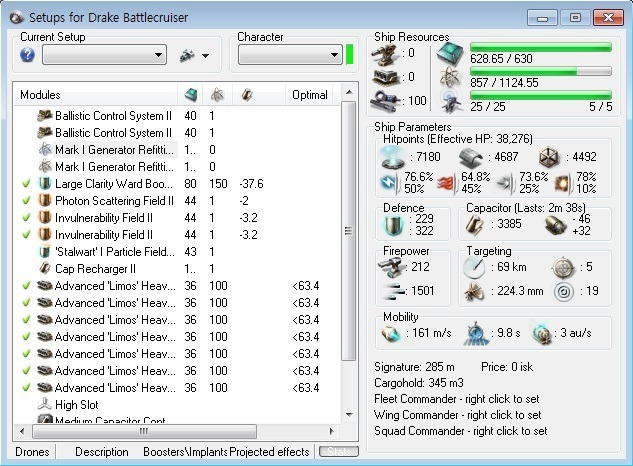Toggle checkmark on last Advanced 'Limos' Heavy launcher
Image resolution: width=633 pixels, height=466 pixels.
pyautogui.click(x=26, y=387)
